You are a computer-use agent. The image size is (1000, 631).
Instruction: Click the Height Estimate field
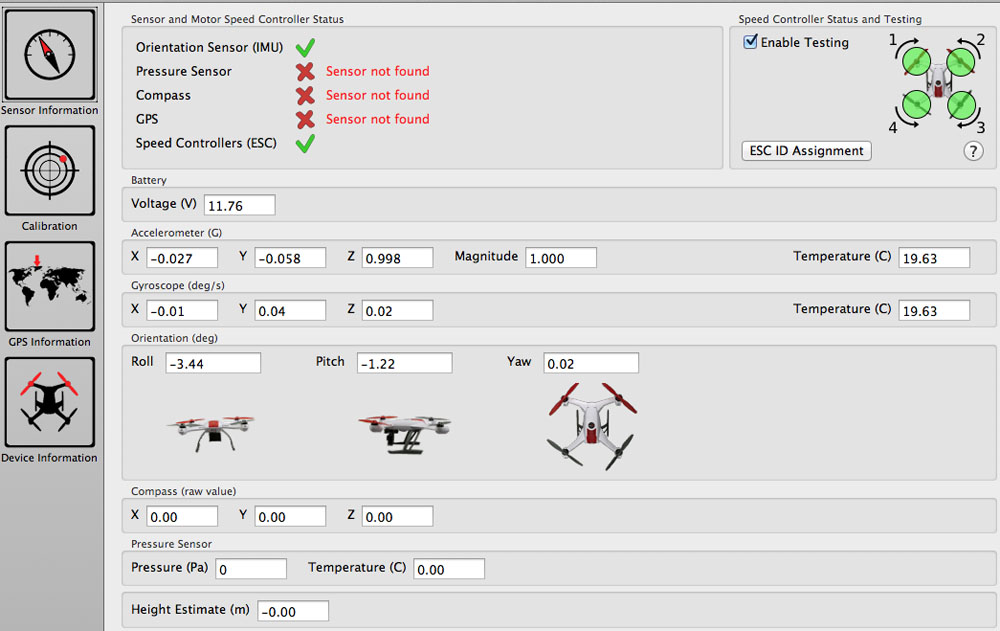(x=293, y=611)
